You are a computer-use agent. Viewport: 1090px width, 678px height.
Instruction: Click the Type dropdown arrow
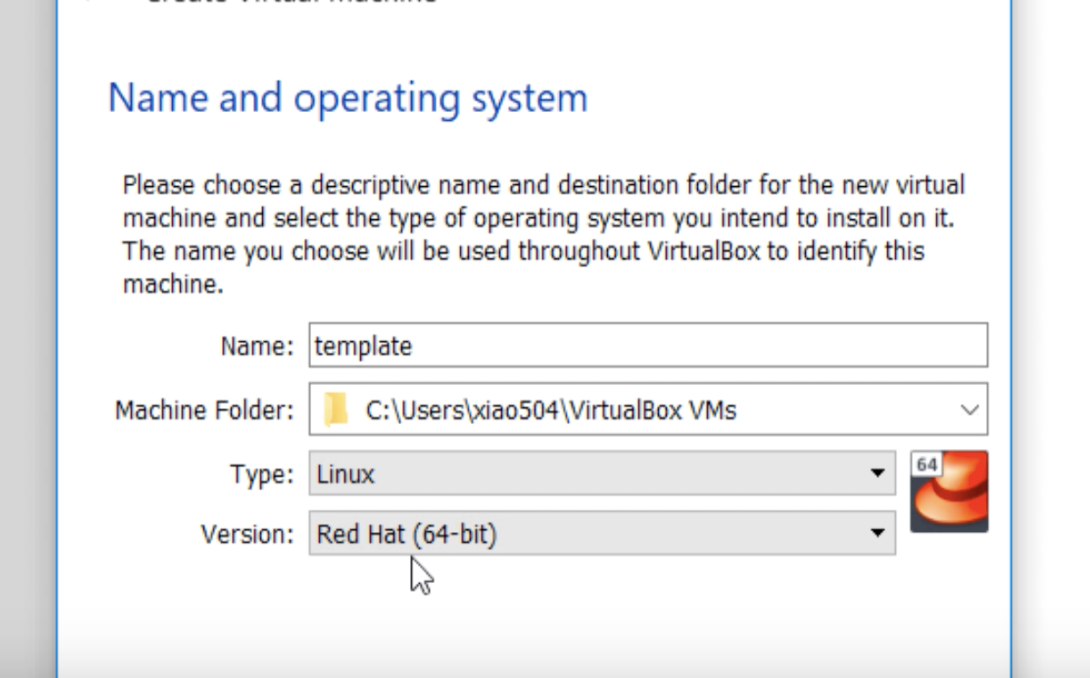pyautogui.click(x=877, y=474)
